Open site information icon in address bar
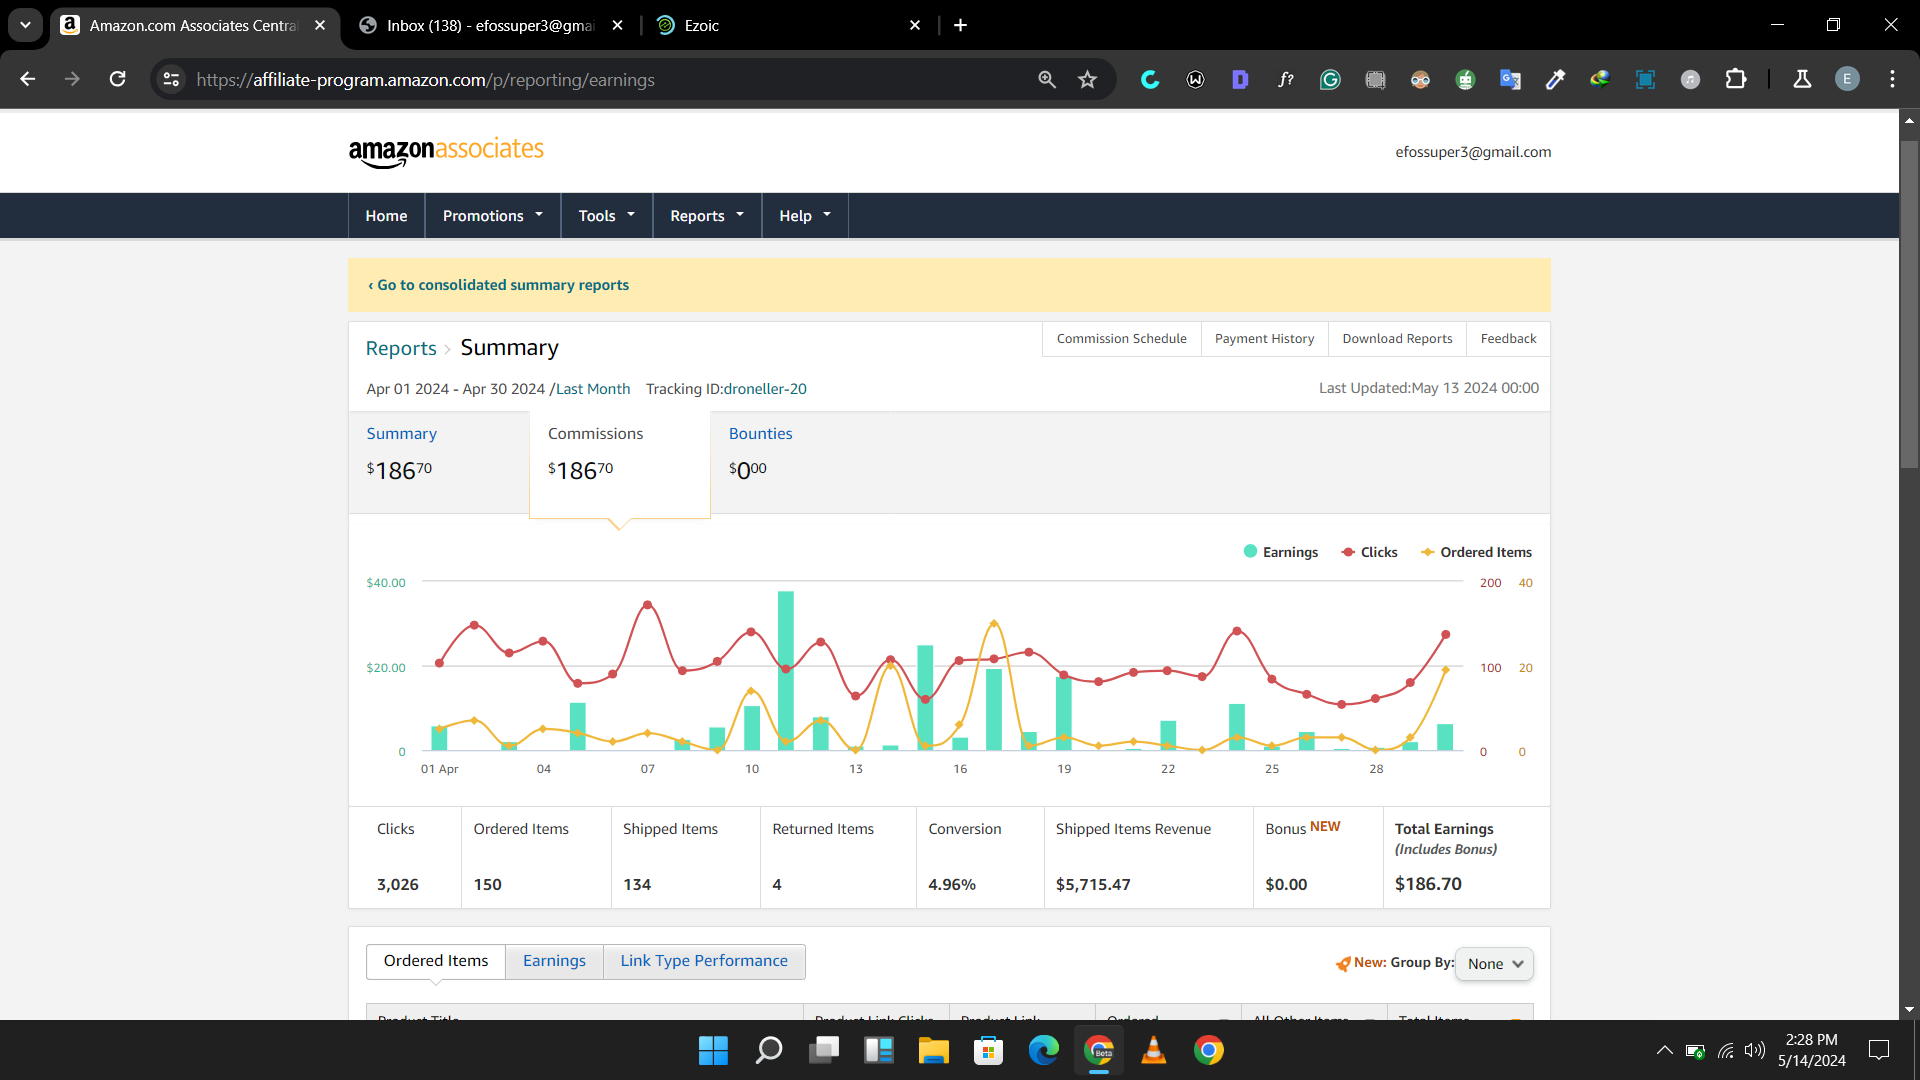The image size is (1920, 1080). point(171,79)
